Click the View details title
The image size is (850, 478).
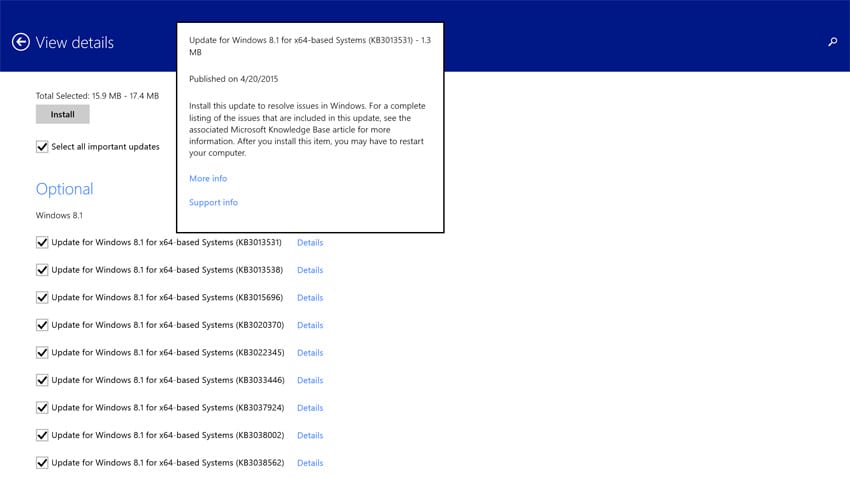tap(75, 42)
